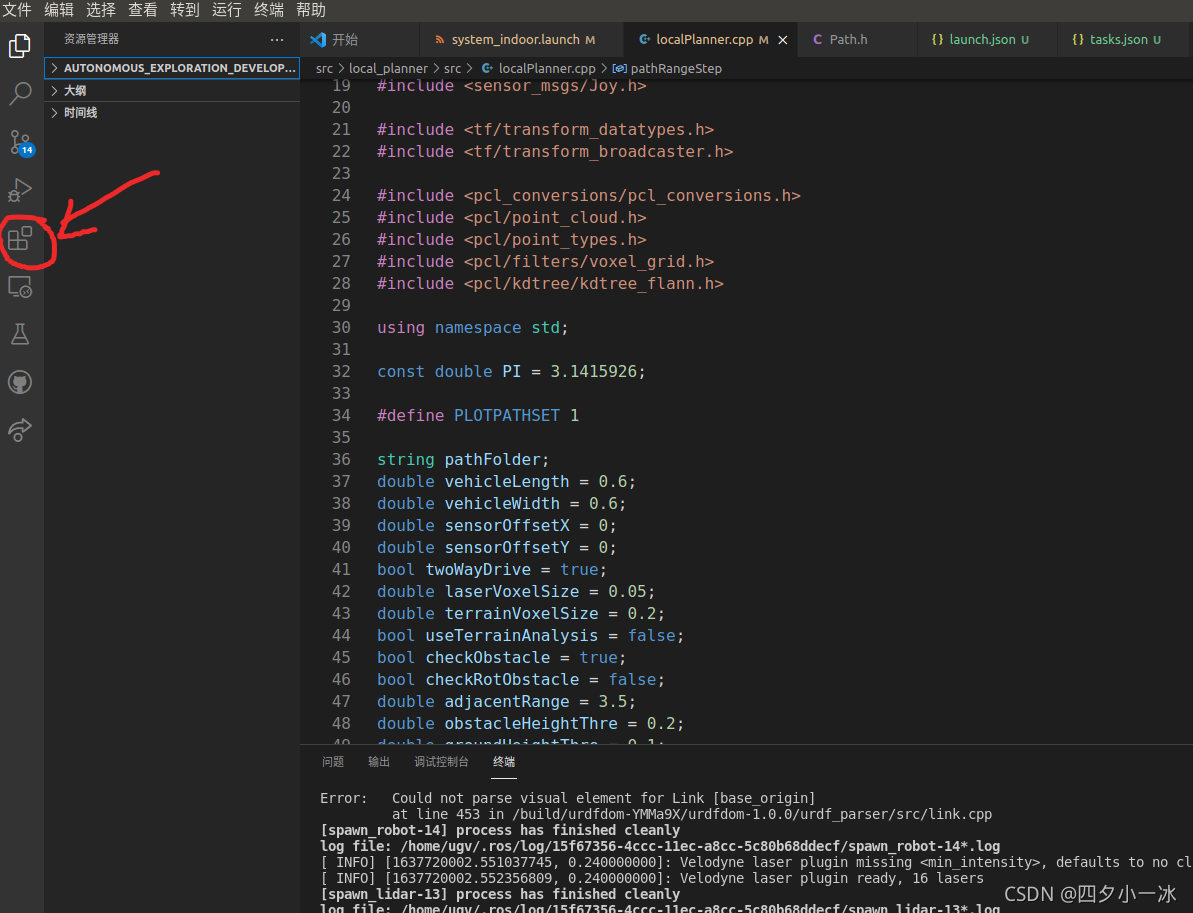Click the PI constant value 3.1415926
Image resolution: width=1193 pixels, height=913 pixels.
tap(593, 372)
